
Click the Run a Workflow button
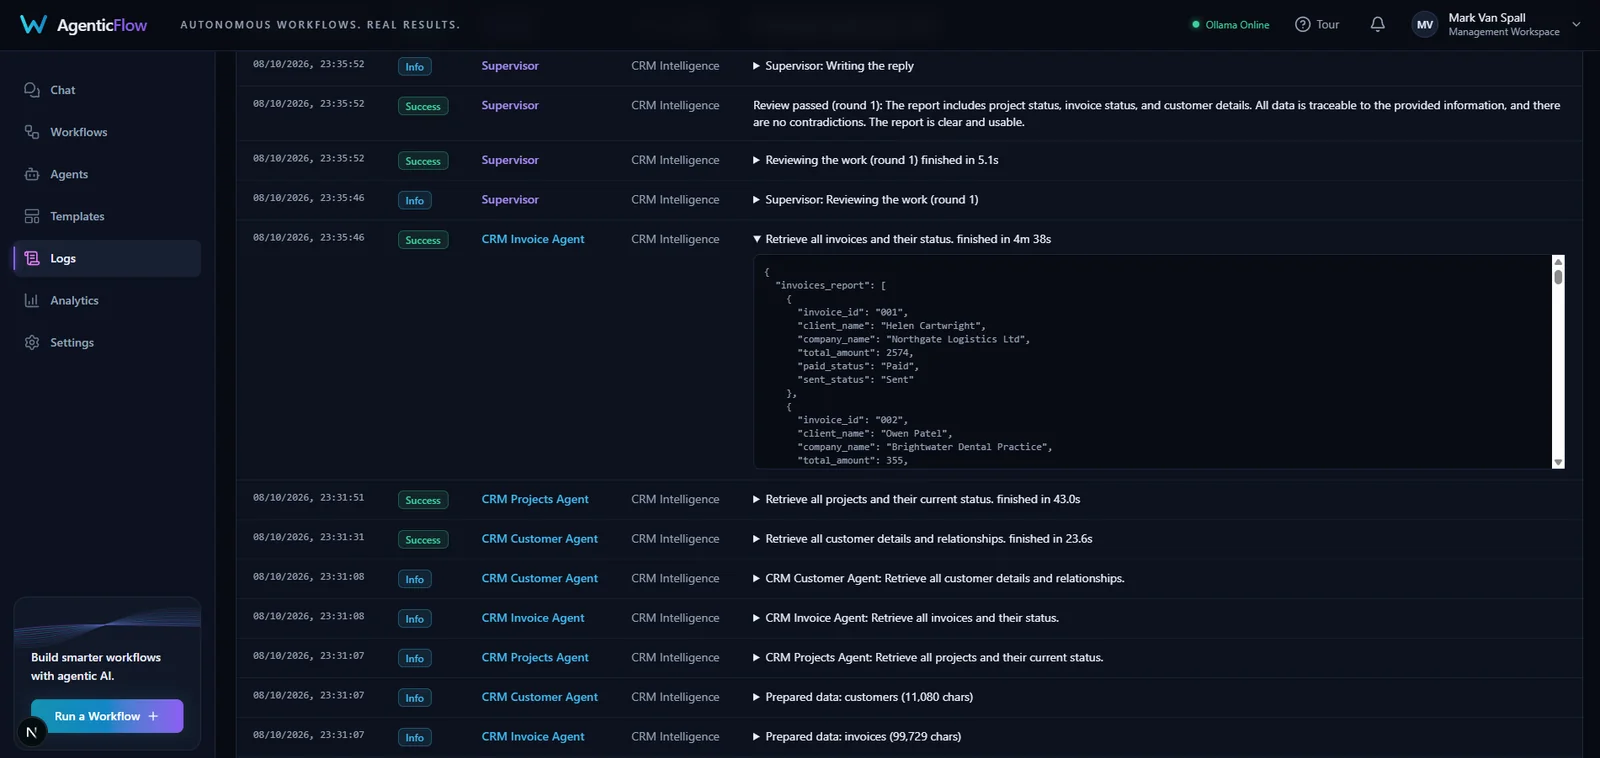[x=107, y=716]
